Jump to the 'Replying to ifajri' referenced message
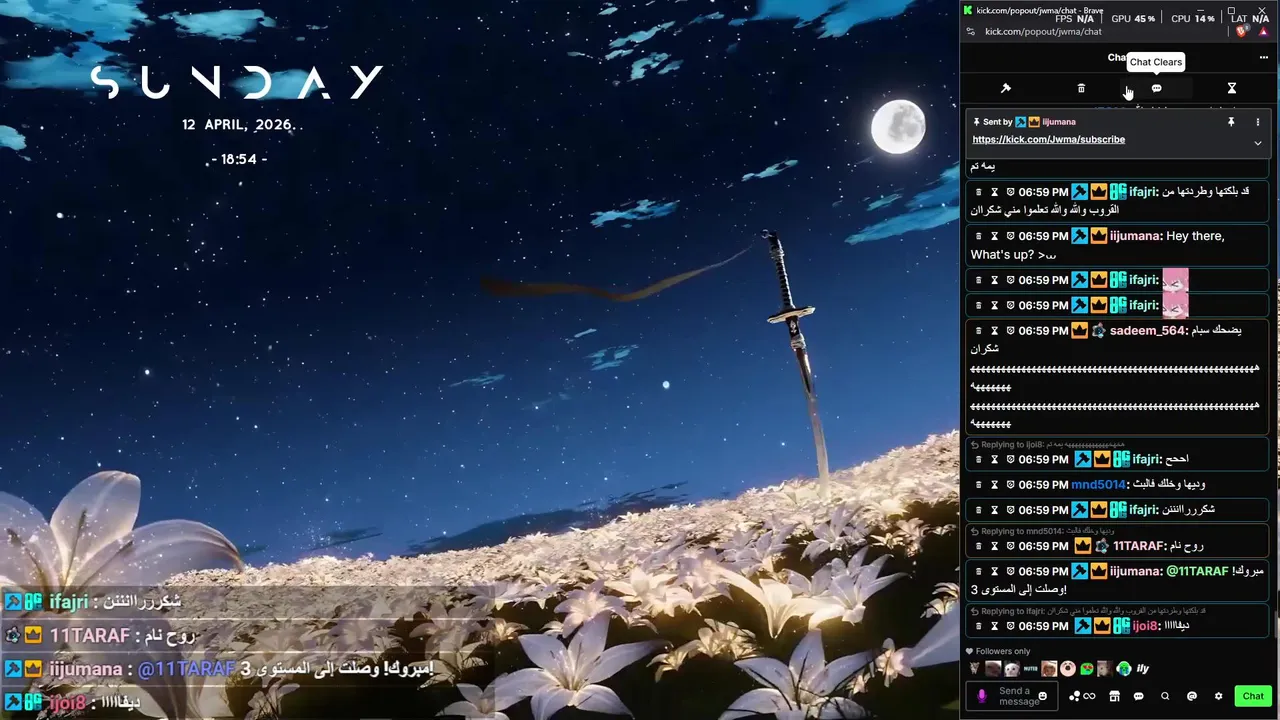The height and width of the screenshot is (720, 1280). tap(1088, 611)
